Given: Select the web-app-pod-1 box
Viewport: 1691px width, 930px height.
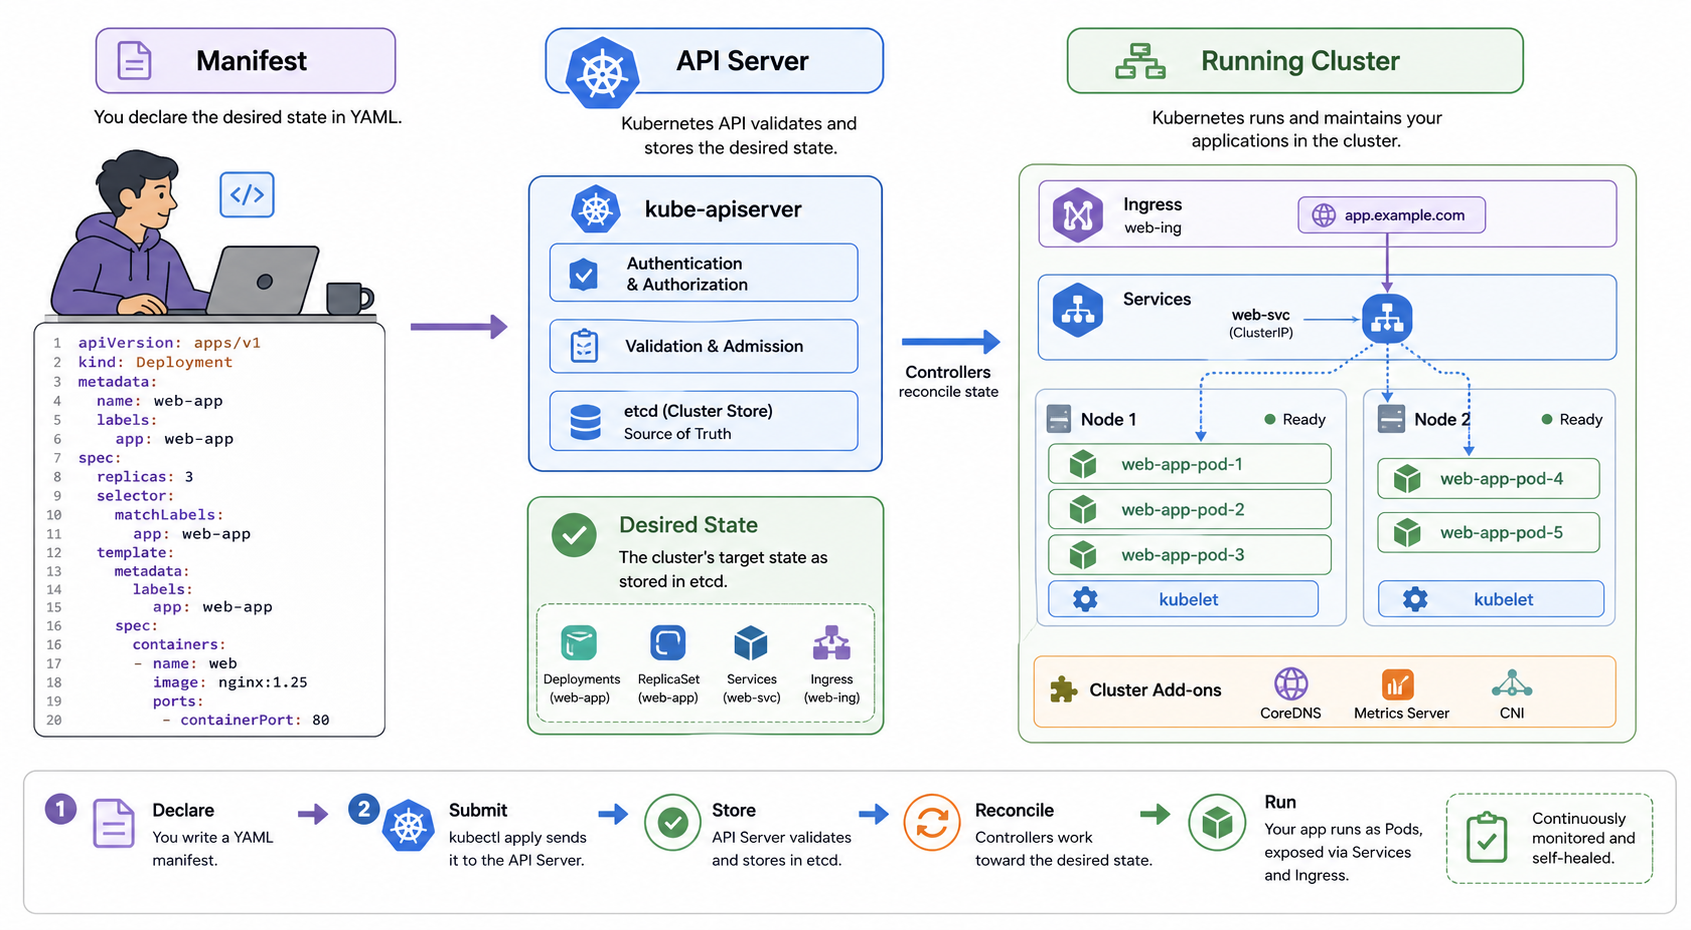Looking at the screenshot, I should click(x=1189, y=464).
